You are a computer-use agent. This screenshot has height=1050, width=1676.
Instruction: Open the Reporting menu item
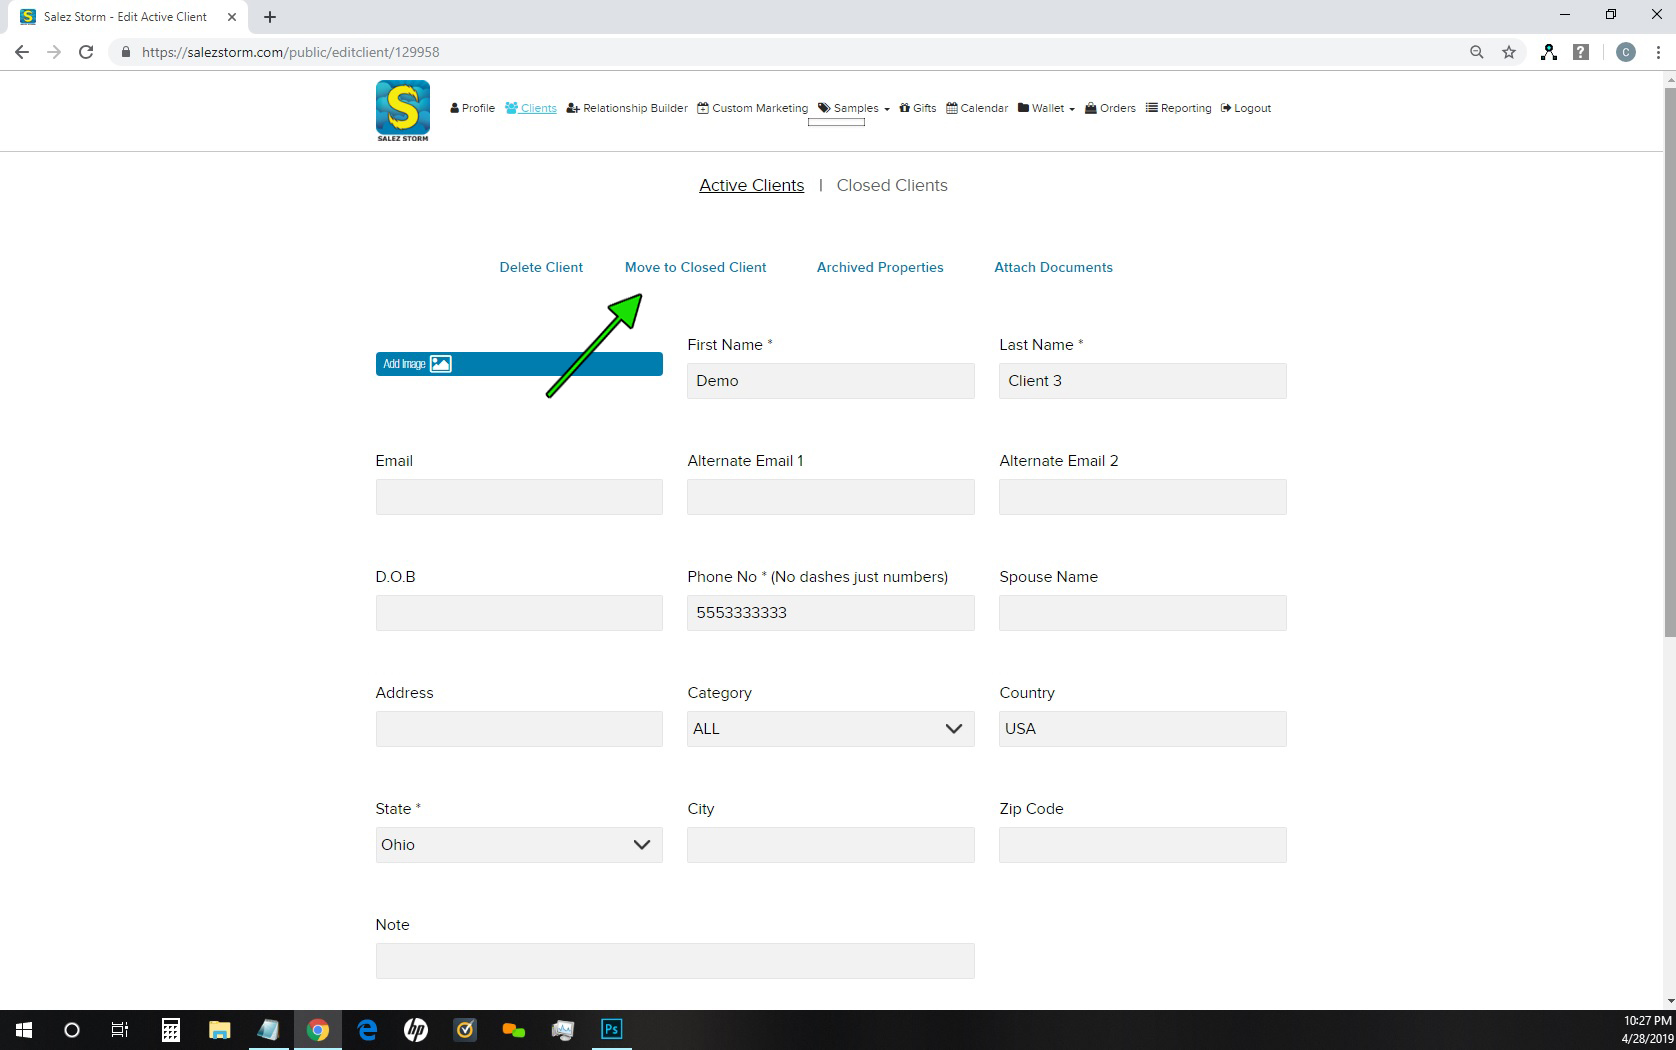[x=1179, y=108]
